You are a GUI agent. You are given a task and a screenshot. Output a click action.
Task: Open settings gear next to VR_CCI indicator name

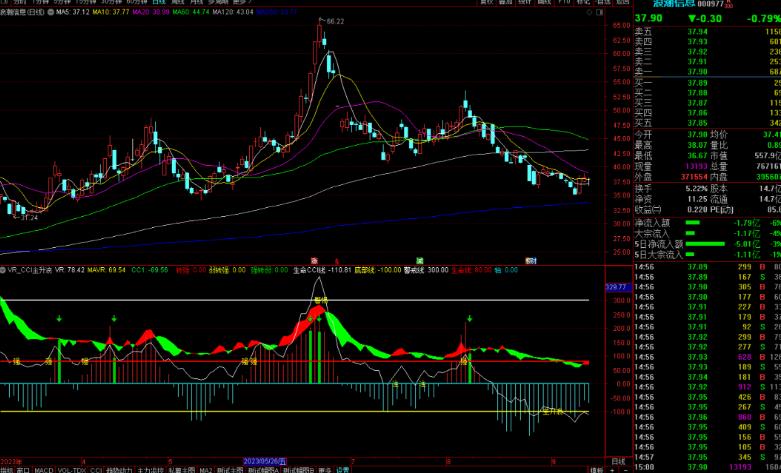(x=3, y=270)
